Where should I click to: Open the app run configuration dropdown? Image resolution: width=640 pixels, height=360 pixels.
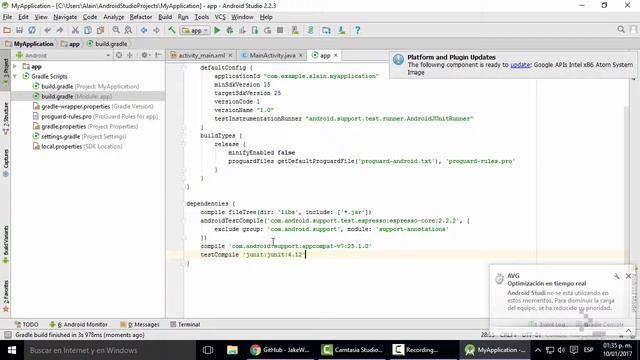pos(196,31)
